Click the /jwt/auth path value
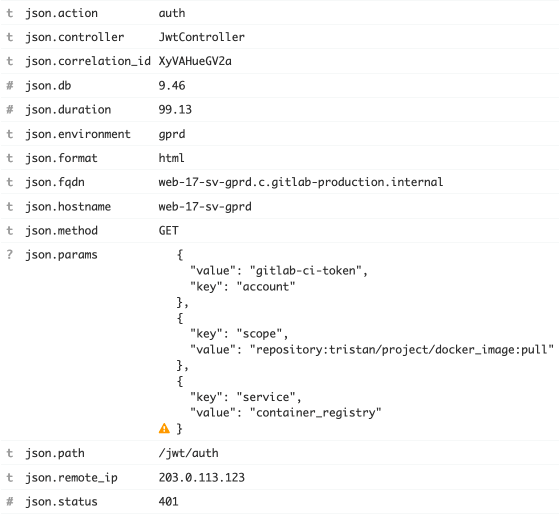This screenshot has width=559, height=515. tap(189, 453)
